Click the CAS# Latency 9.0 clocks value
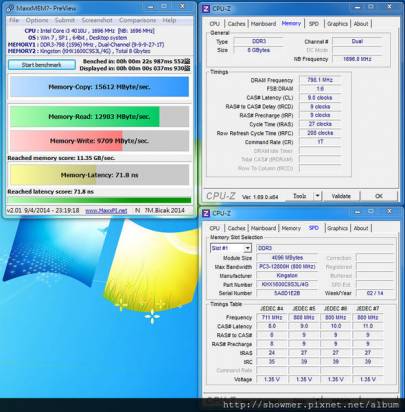405x412 pixels. click(320, 98)
